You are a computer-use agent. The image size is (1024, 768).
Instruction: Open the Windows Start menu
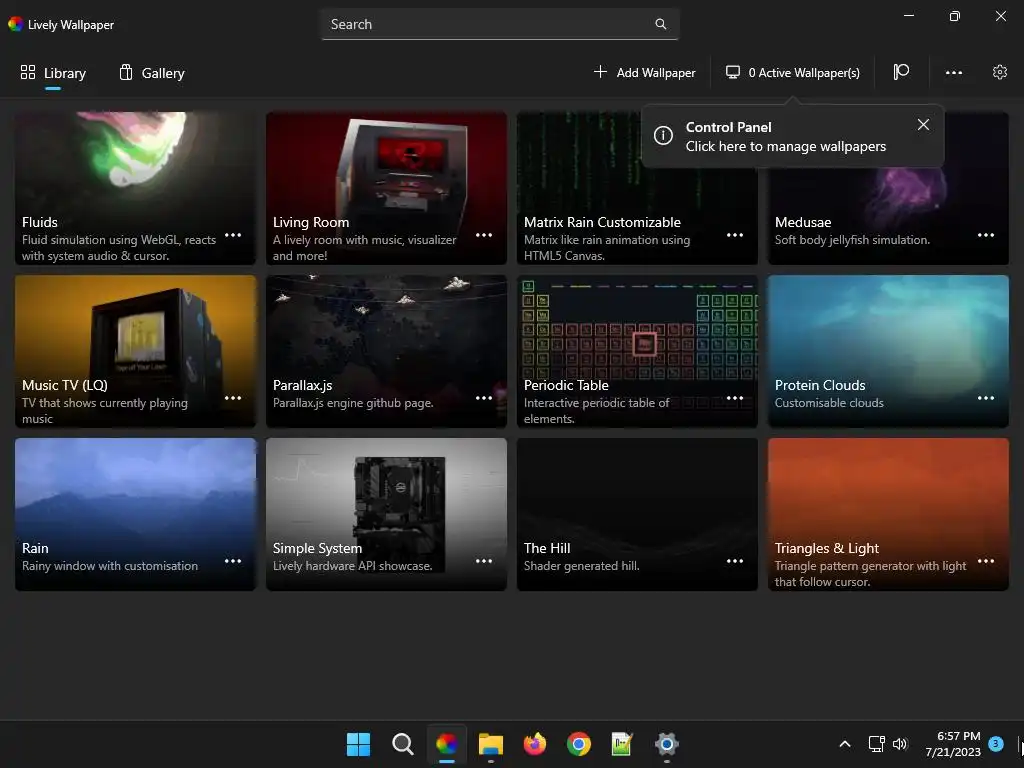[358, 744]
